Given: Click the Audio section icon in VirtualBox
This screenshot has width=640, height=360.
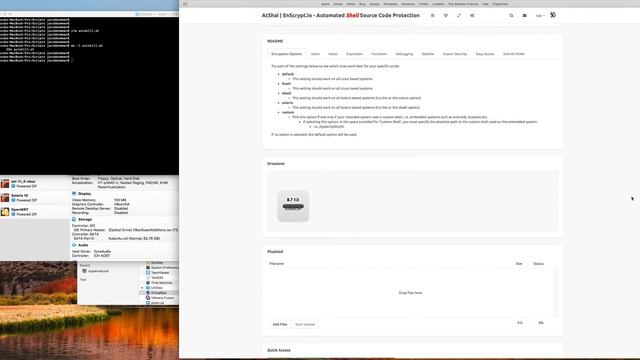Looking at the screenshot, I should click(x=74, y=245).
